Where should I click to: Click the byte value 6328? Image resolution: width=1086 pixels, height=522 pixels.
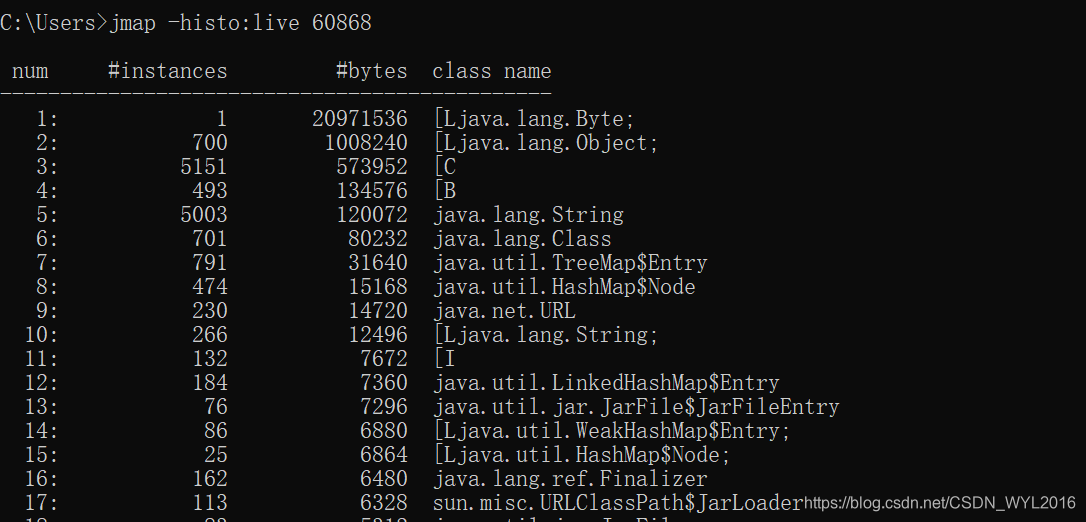pyautogui.click(x=384, y=503)
